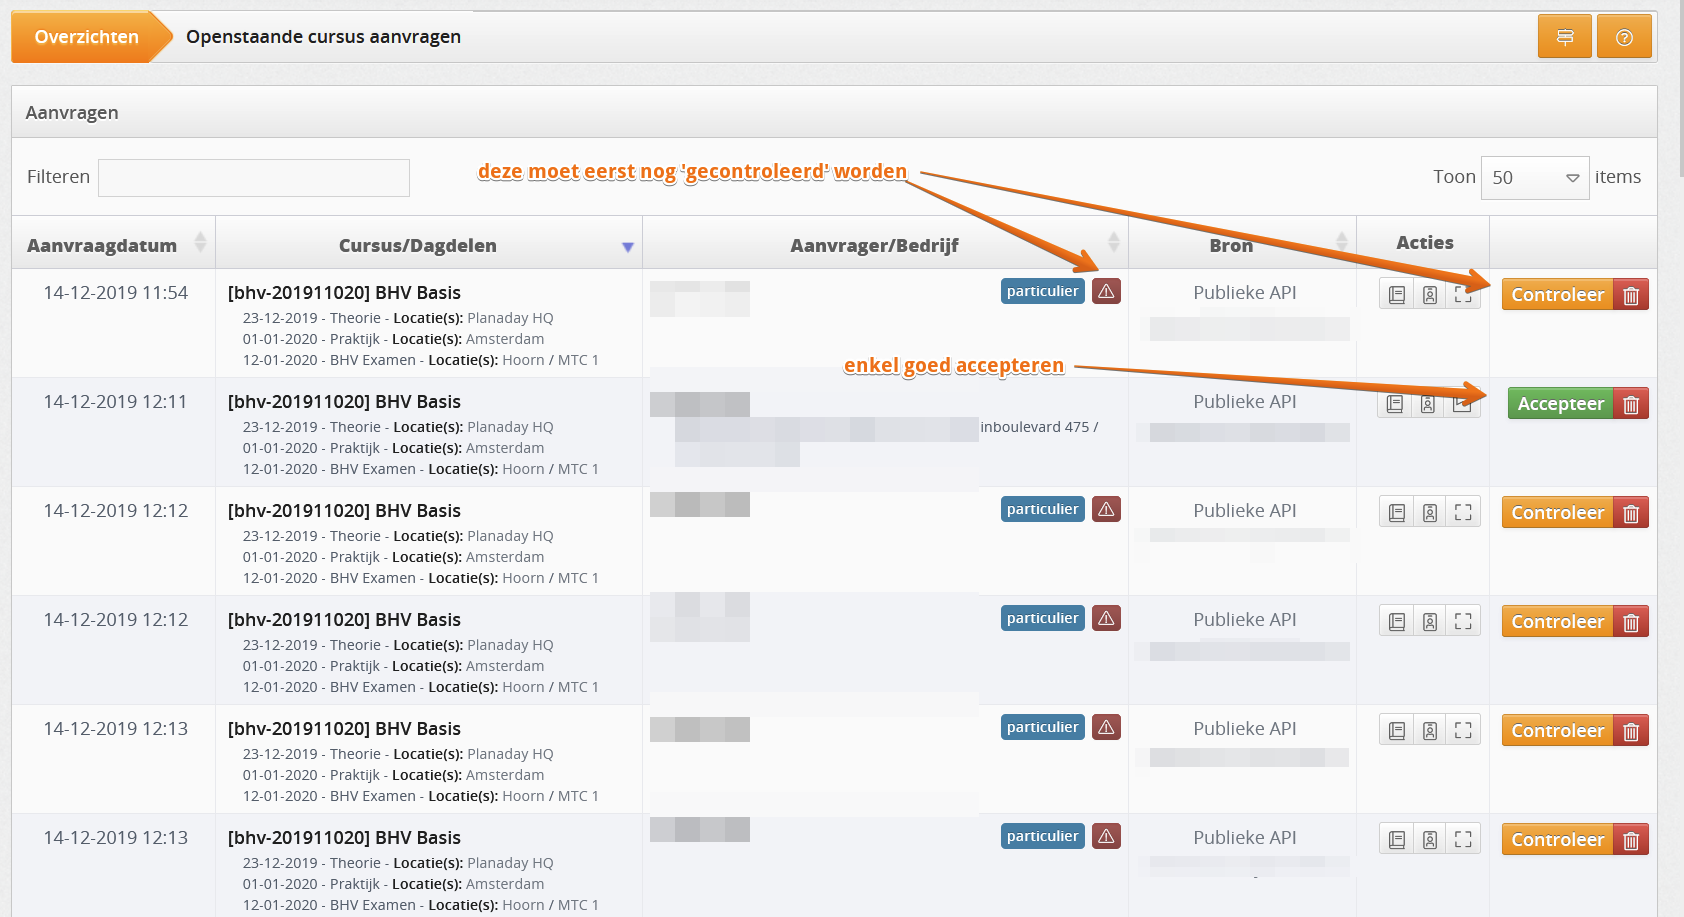Click the Aanvragen panel header

click(x=834, y=112)
